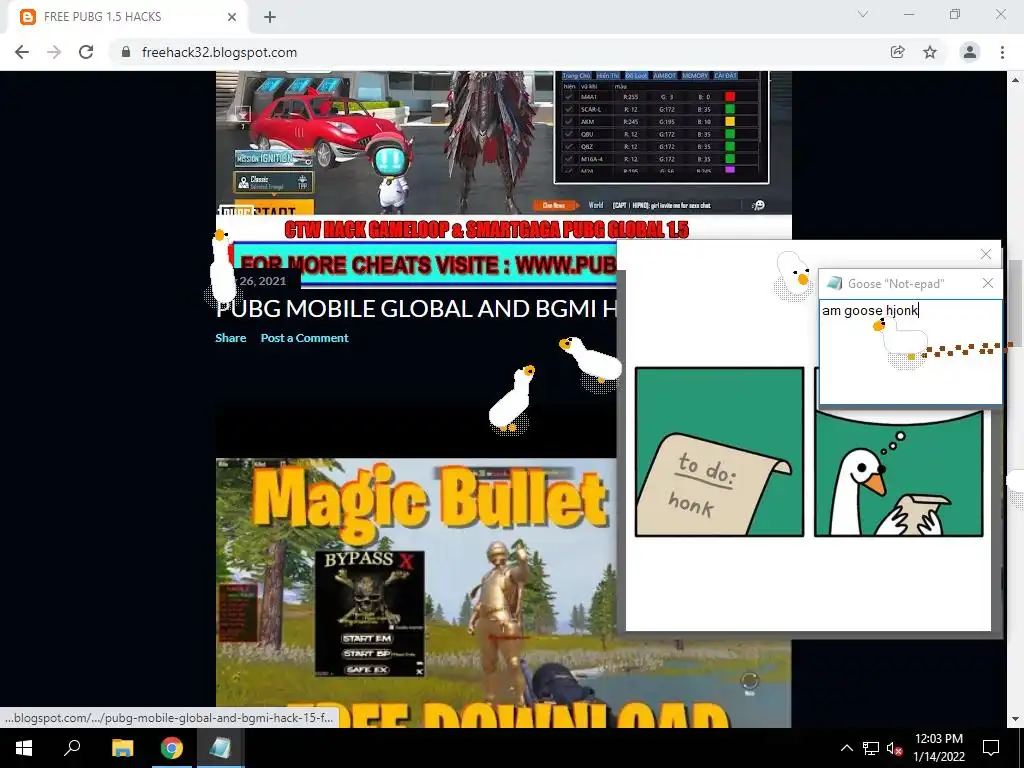Click the taskbar search magnifier icon

72,748
